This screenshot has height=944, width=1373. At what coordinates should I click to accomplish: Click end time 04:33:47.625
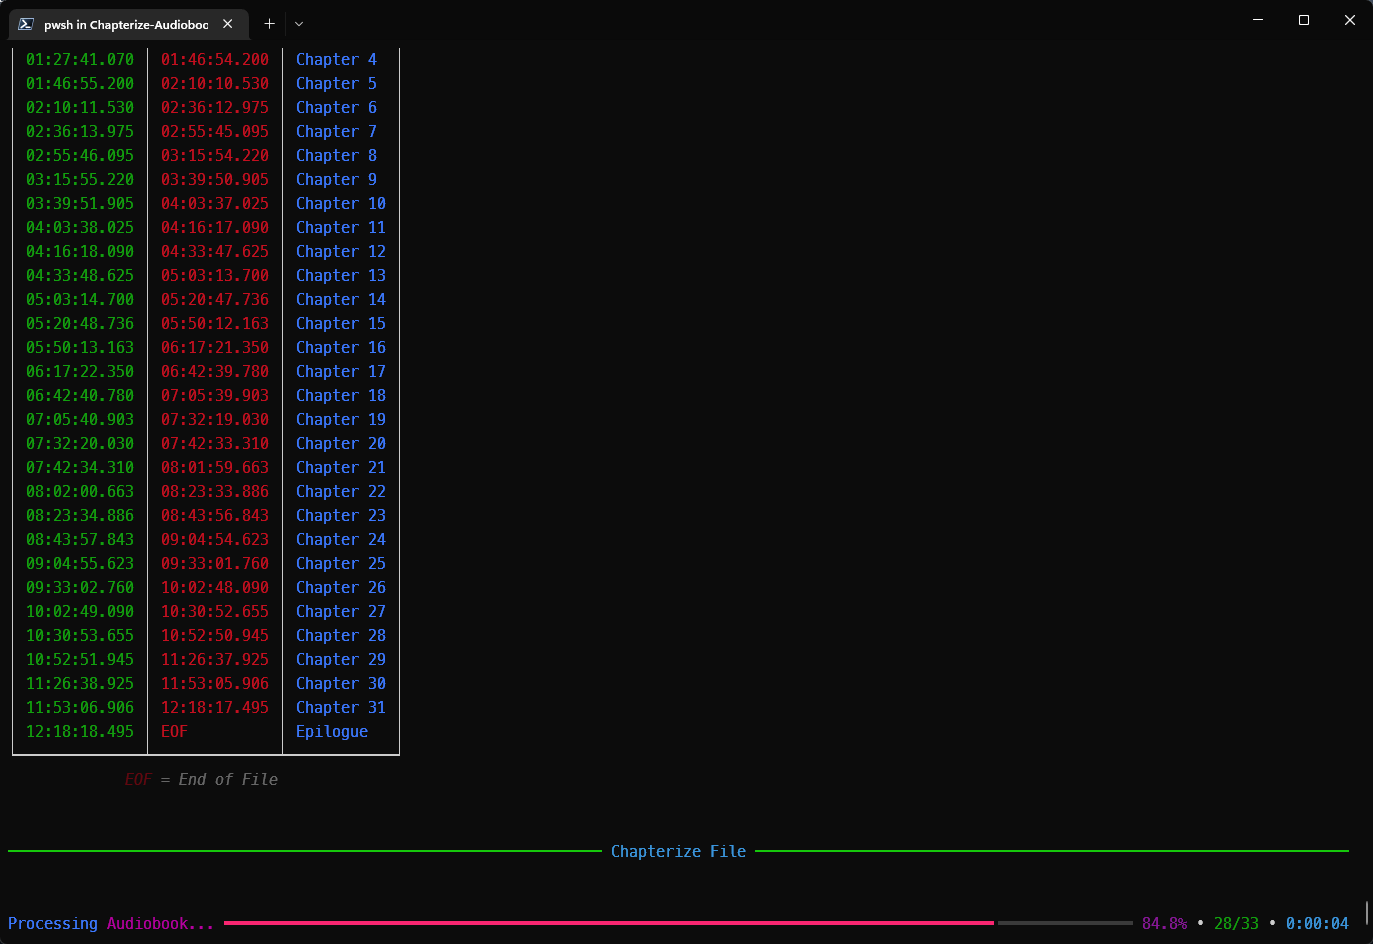(x=215, y=252)
